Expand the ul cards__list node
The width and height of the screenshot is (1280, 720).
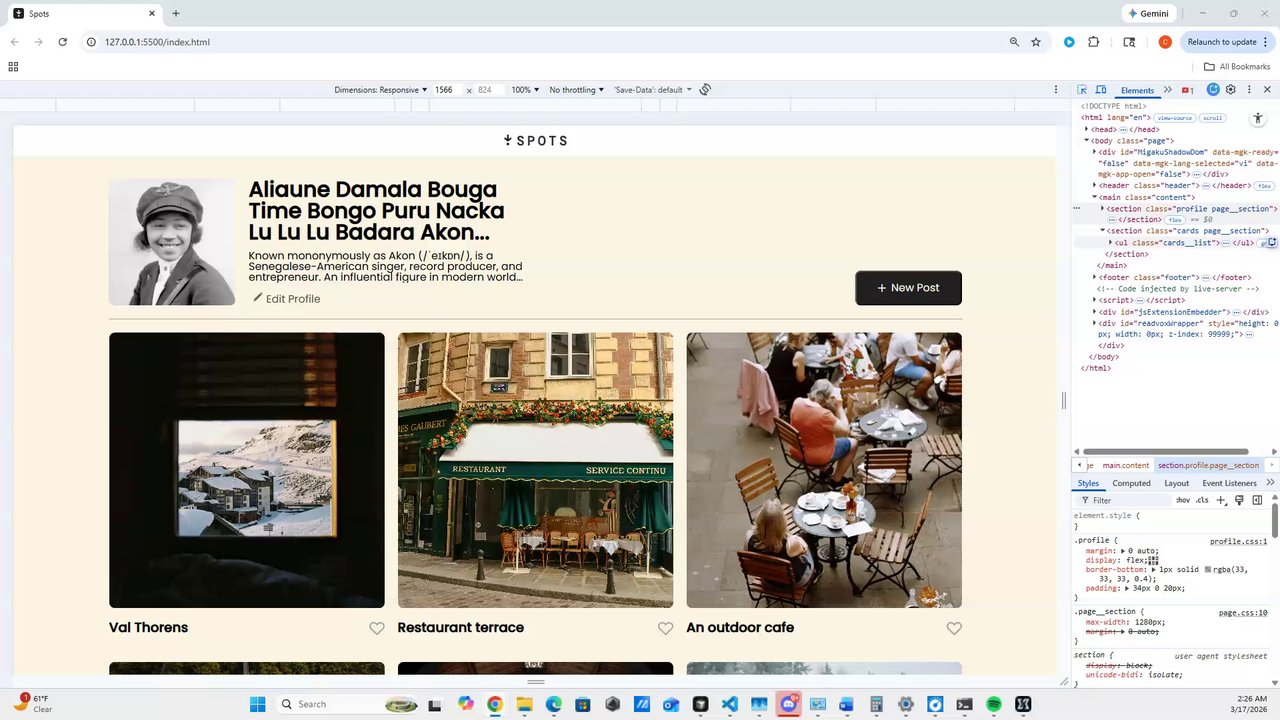pos(1112,243)
